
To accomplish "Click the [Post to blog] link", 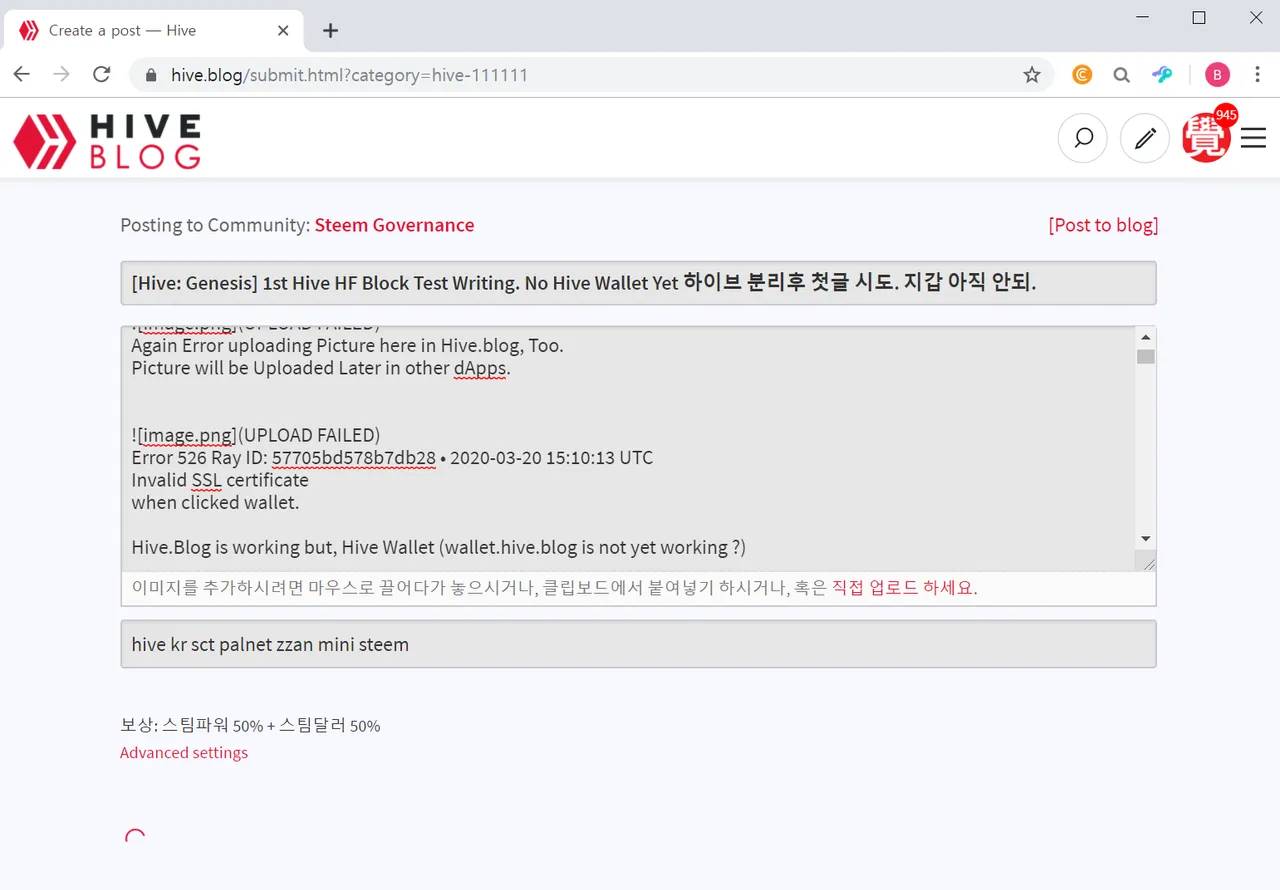I will coord(1103,225).
